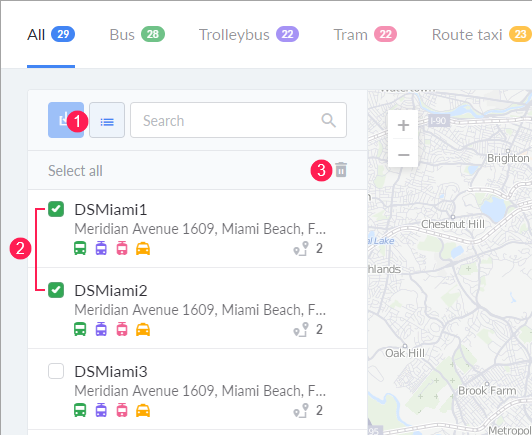Delete selected stops with trash icon
Screen dimensions: 532x435
click(341, 170)
